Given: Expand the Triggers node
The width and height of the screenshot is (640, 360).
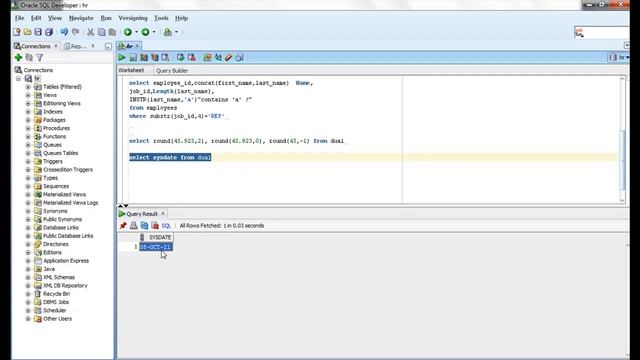Looking at the screenshot, I should coord(28,162).
